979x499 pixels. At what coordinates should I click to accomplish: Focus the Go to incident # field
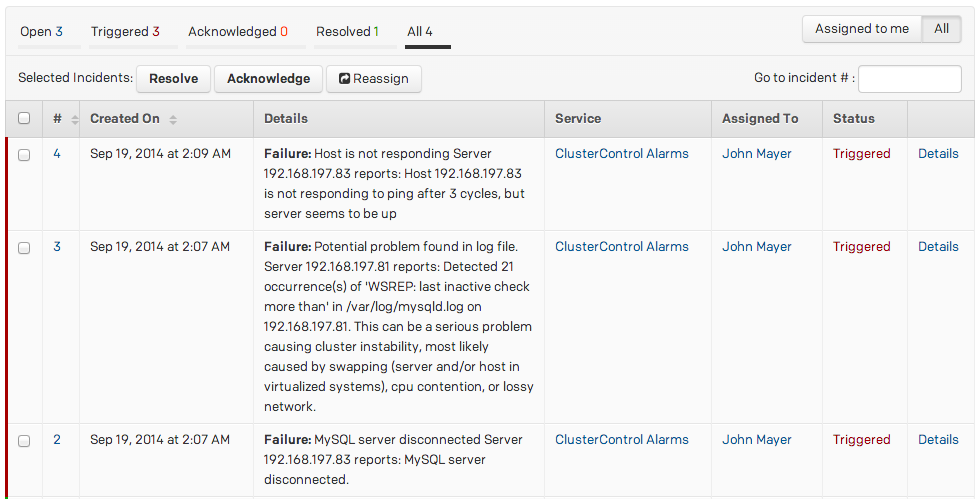(909, 79)
